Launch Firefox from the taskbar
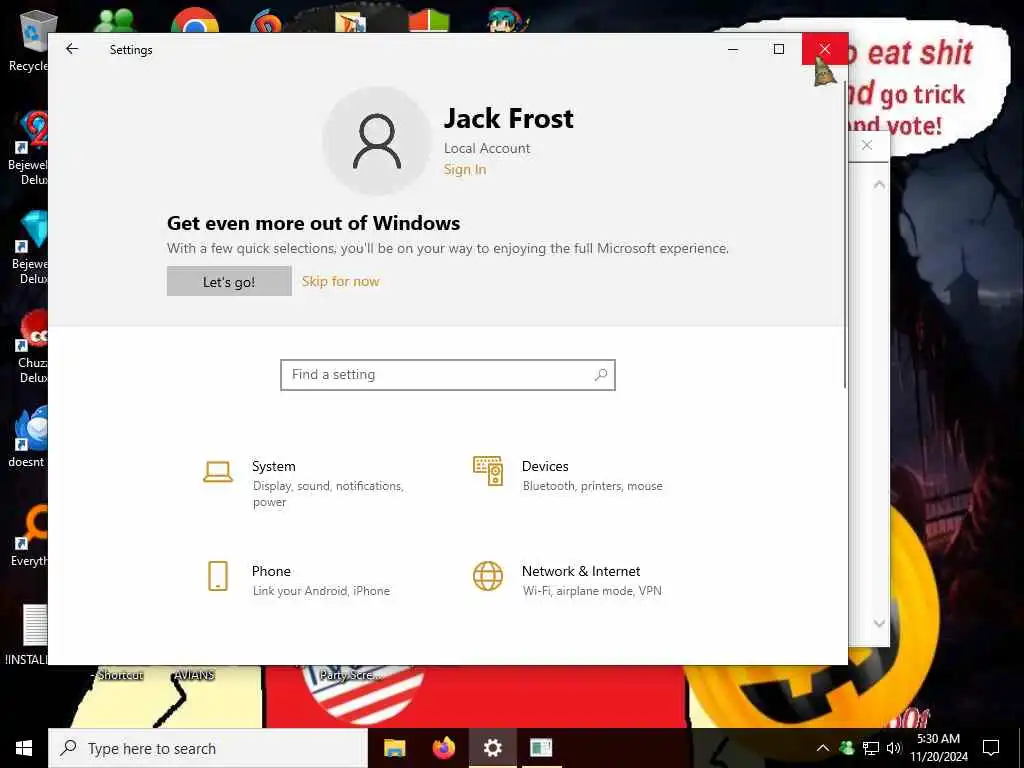 pyautogui.click(x=444, y=748)
